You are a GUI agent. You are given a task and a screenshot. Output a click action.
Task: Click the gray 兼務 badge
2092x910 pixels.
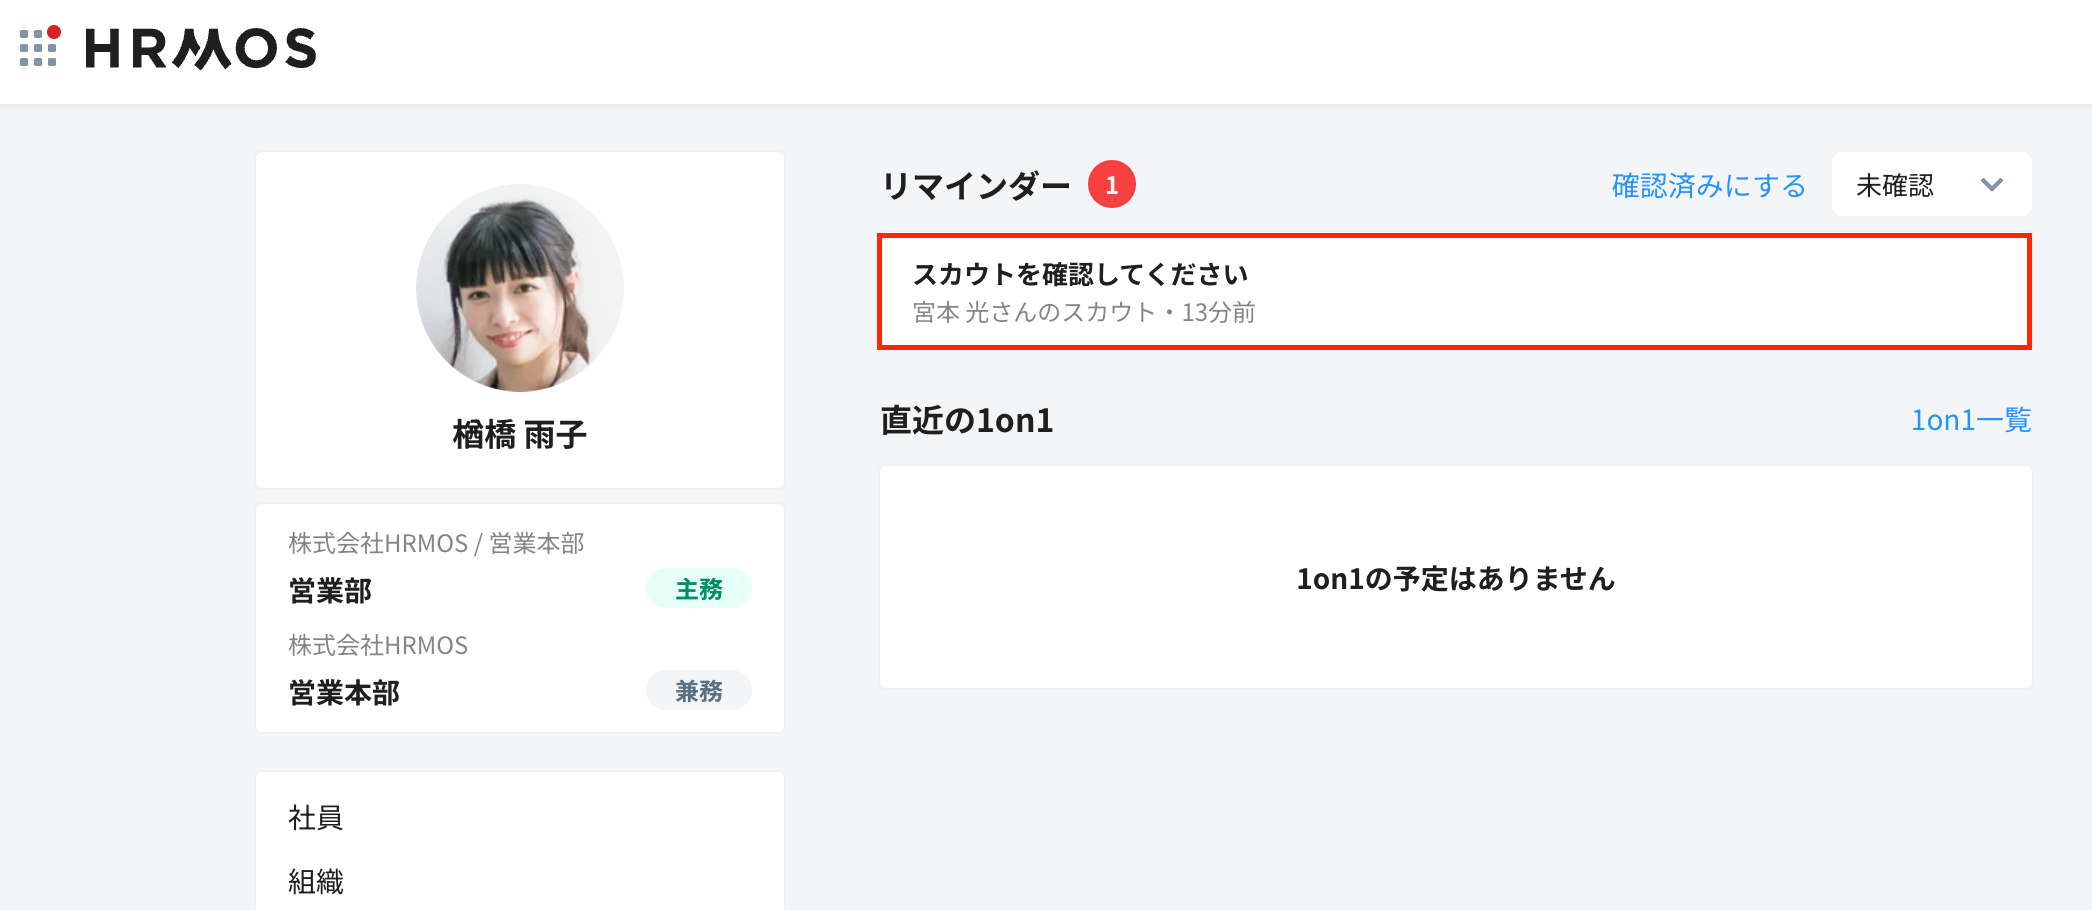(x=698, y=691)
